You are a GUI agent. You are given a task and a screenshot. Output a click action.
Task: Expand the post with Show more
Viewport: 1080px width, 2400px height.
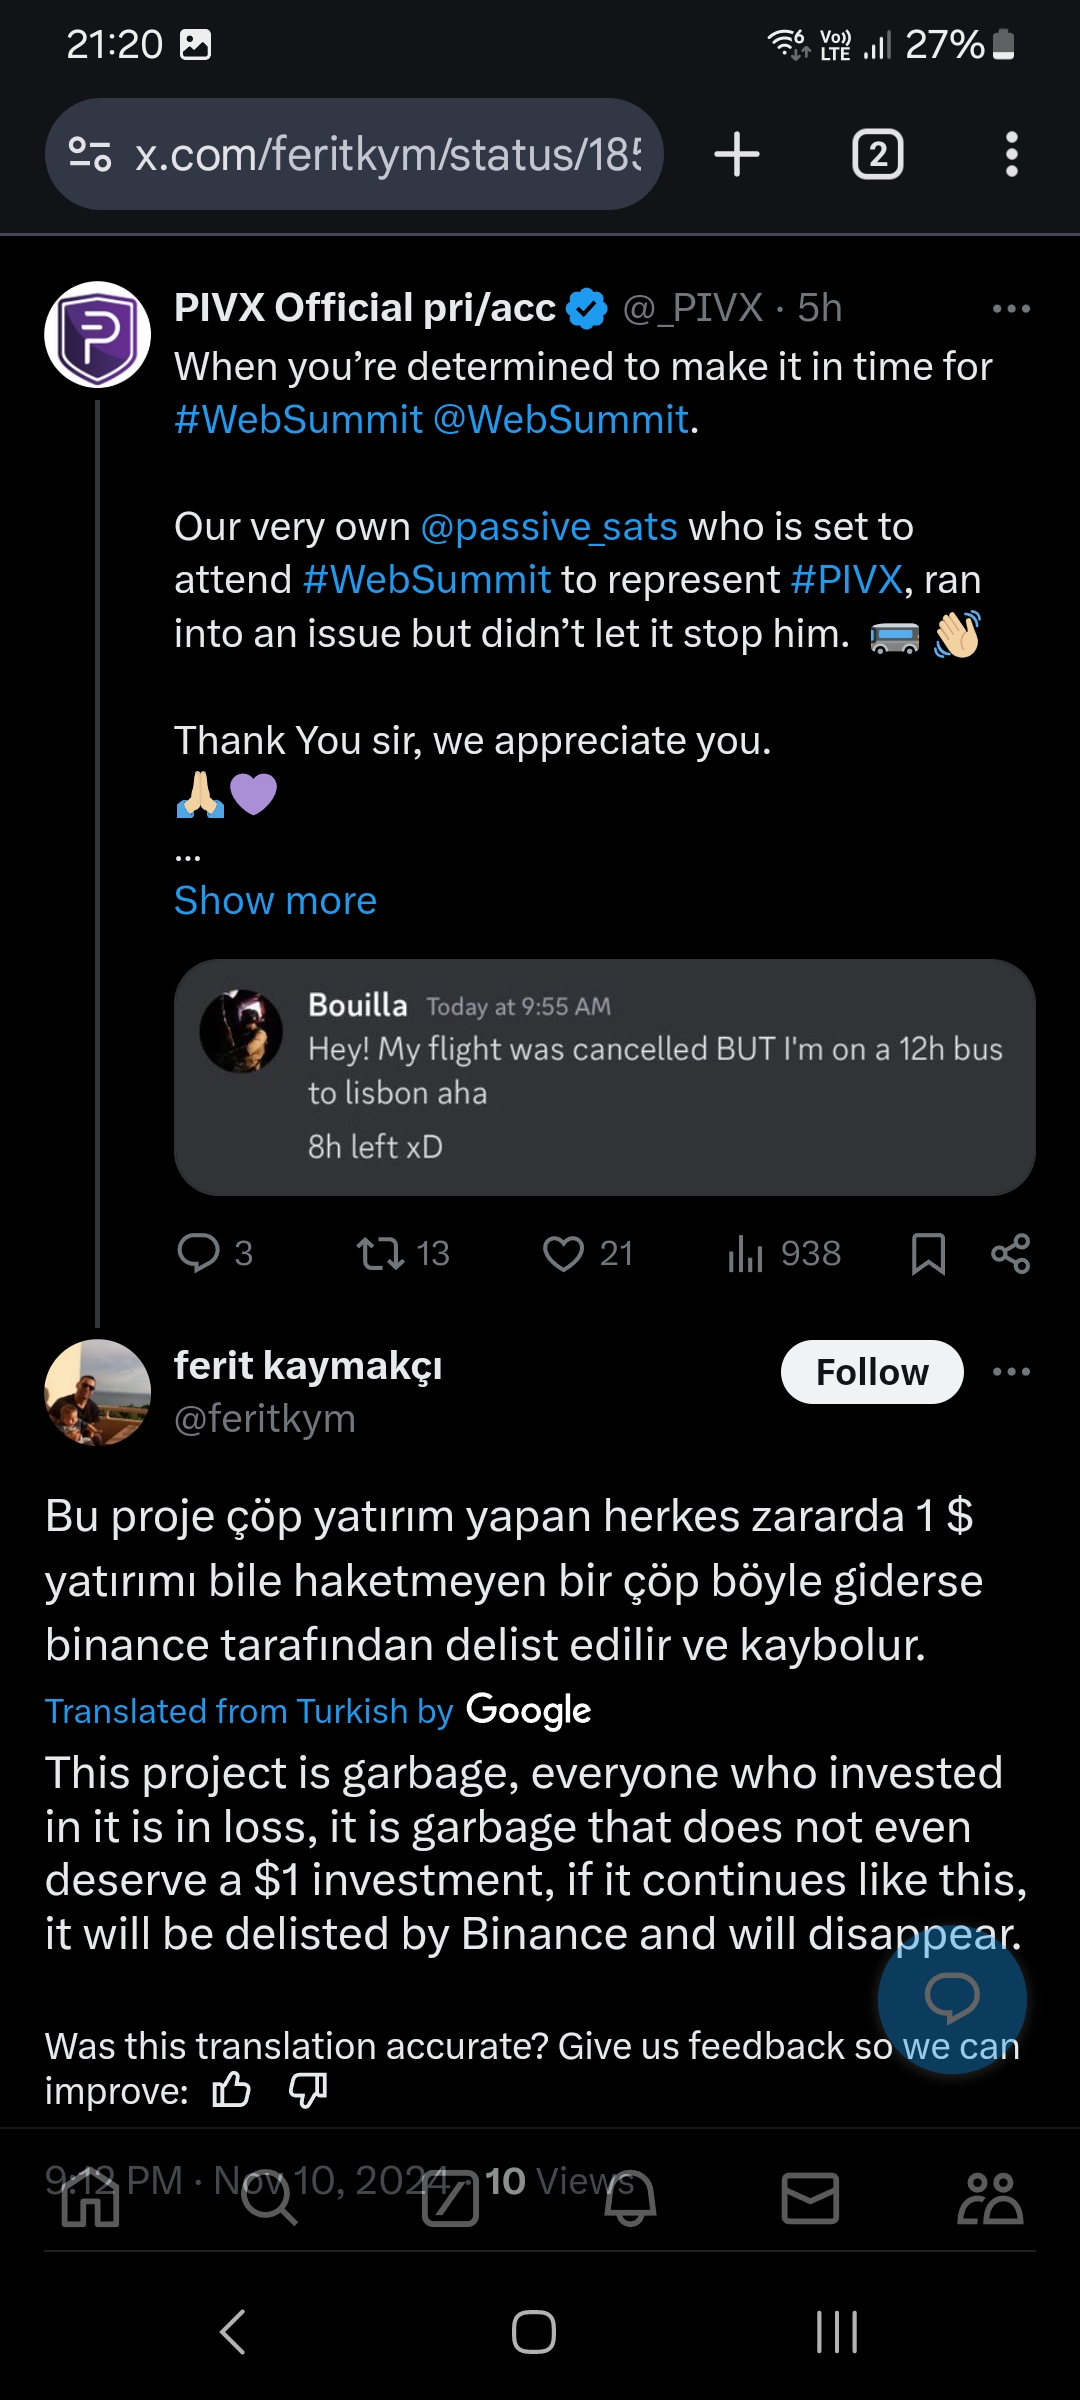click(275, 901)
